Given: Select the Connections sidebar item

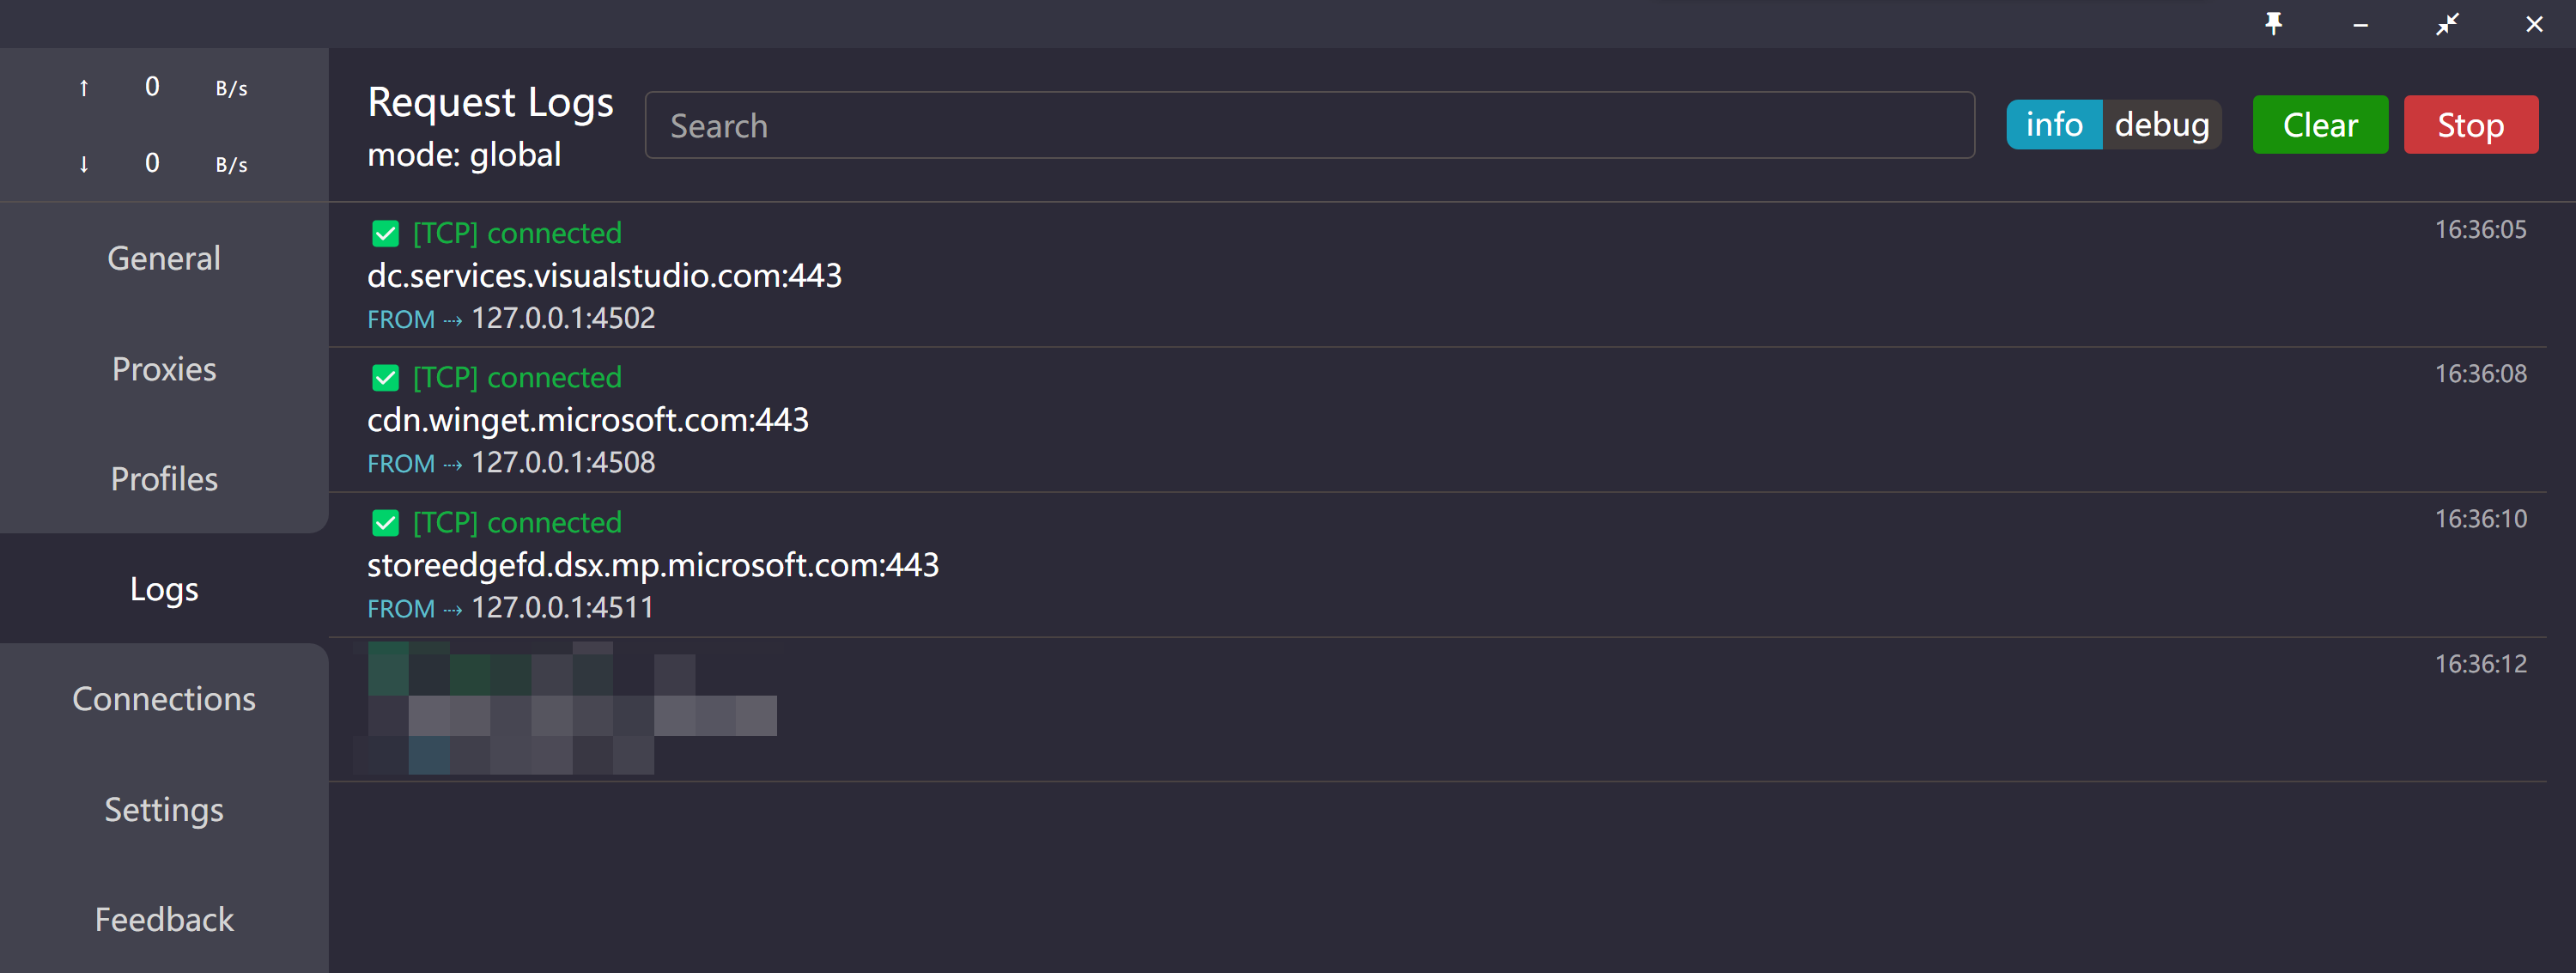Looking at the screenshot, I should 164,699.
